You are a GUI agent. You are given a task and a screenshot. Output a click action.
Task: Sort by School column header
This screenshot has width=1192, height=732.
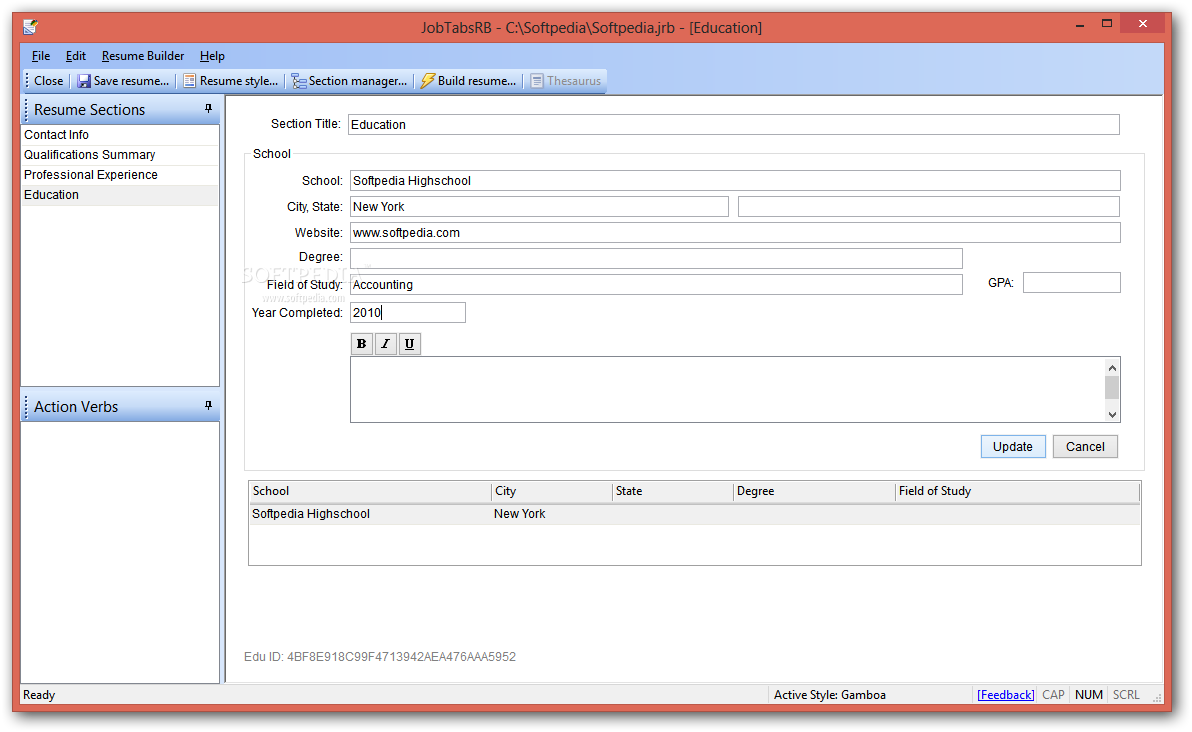370,492
